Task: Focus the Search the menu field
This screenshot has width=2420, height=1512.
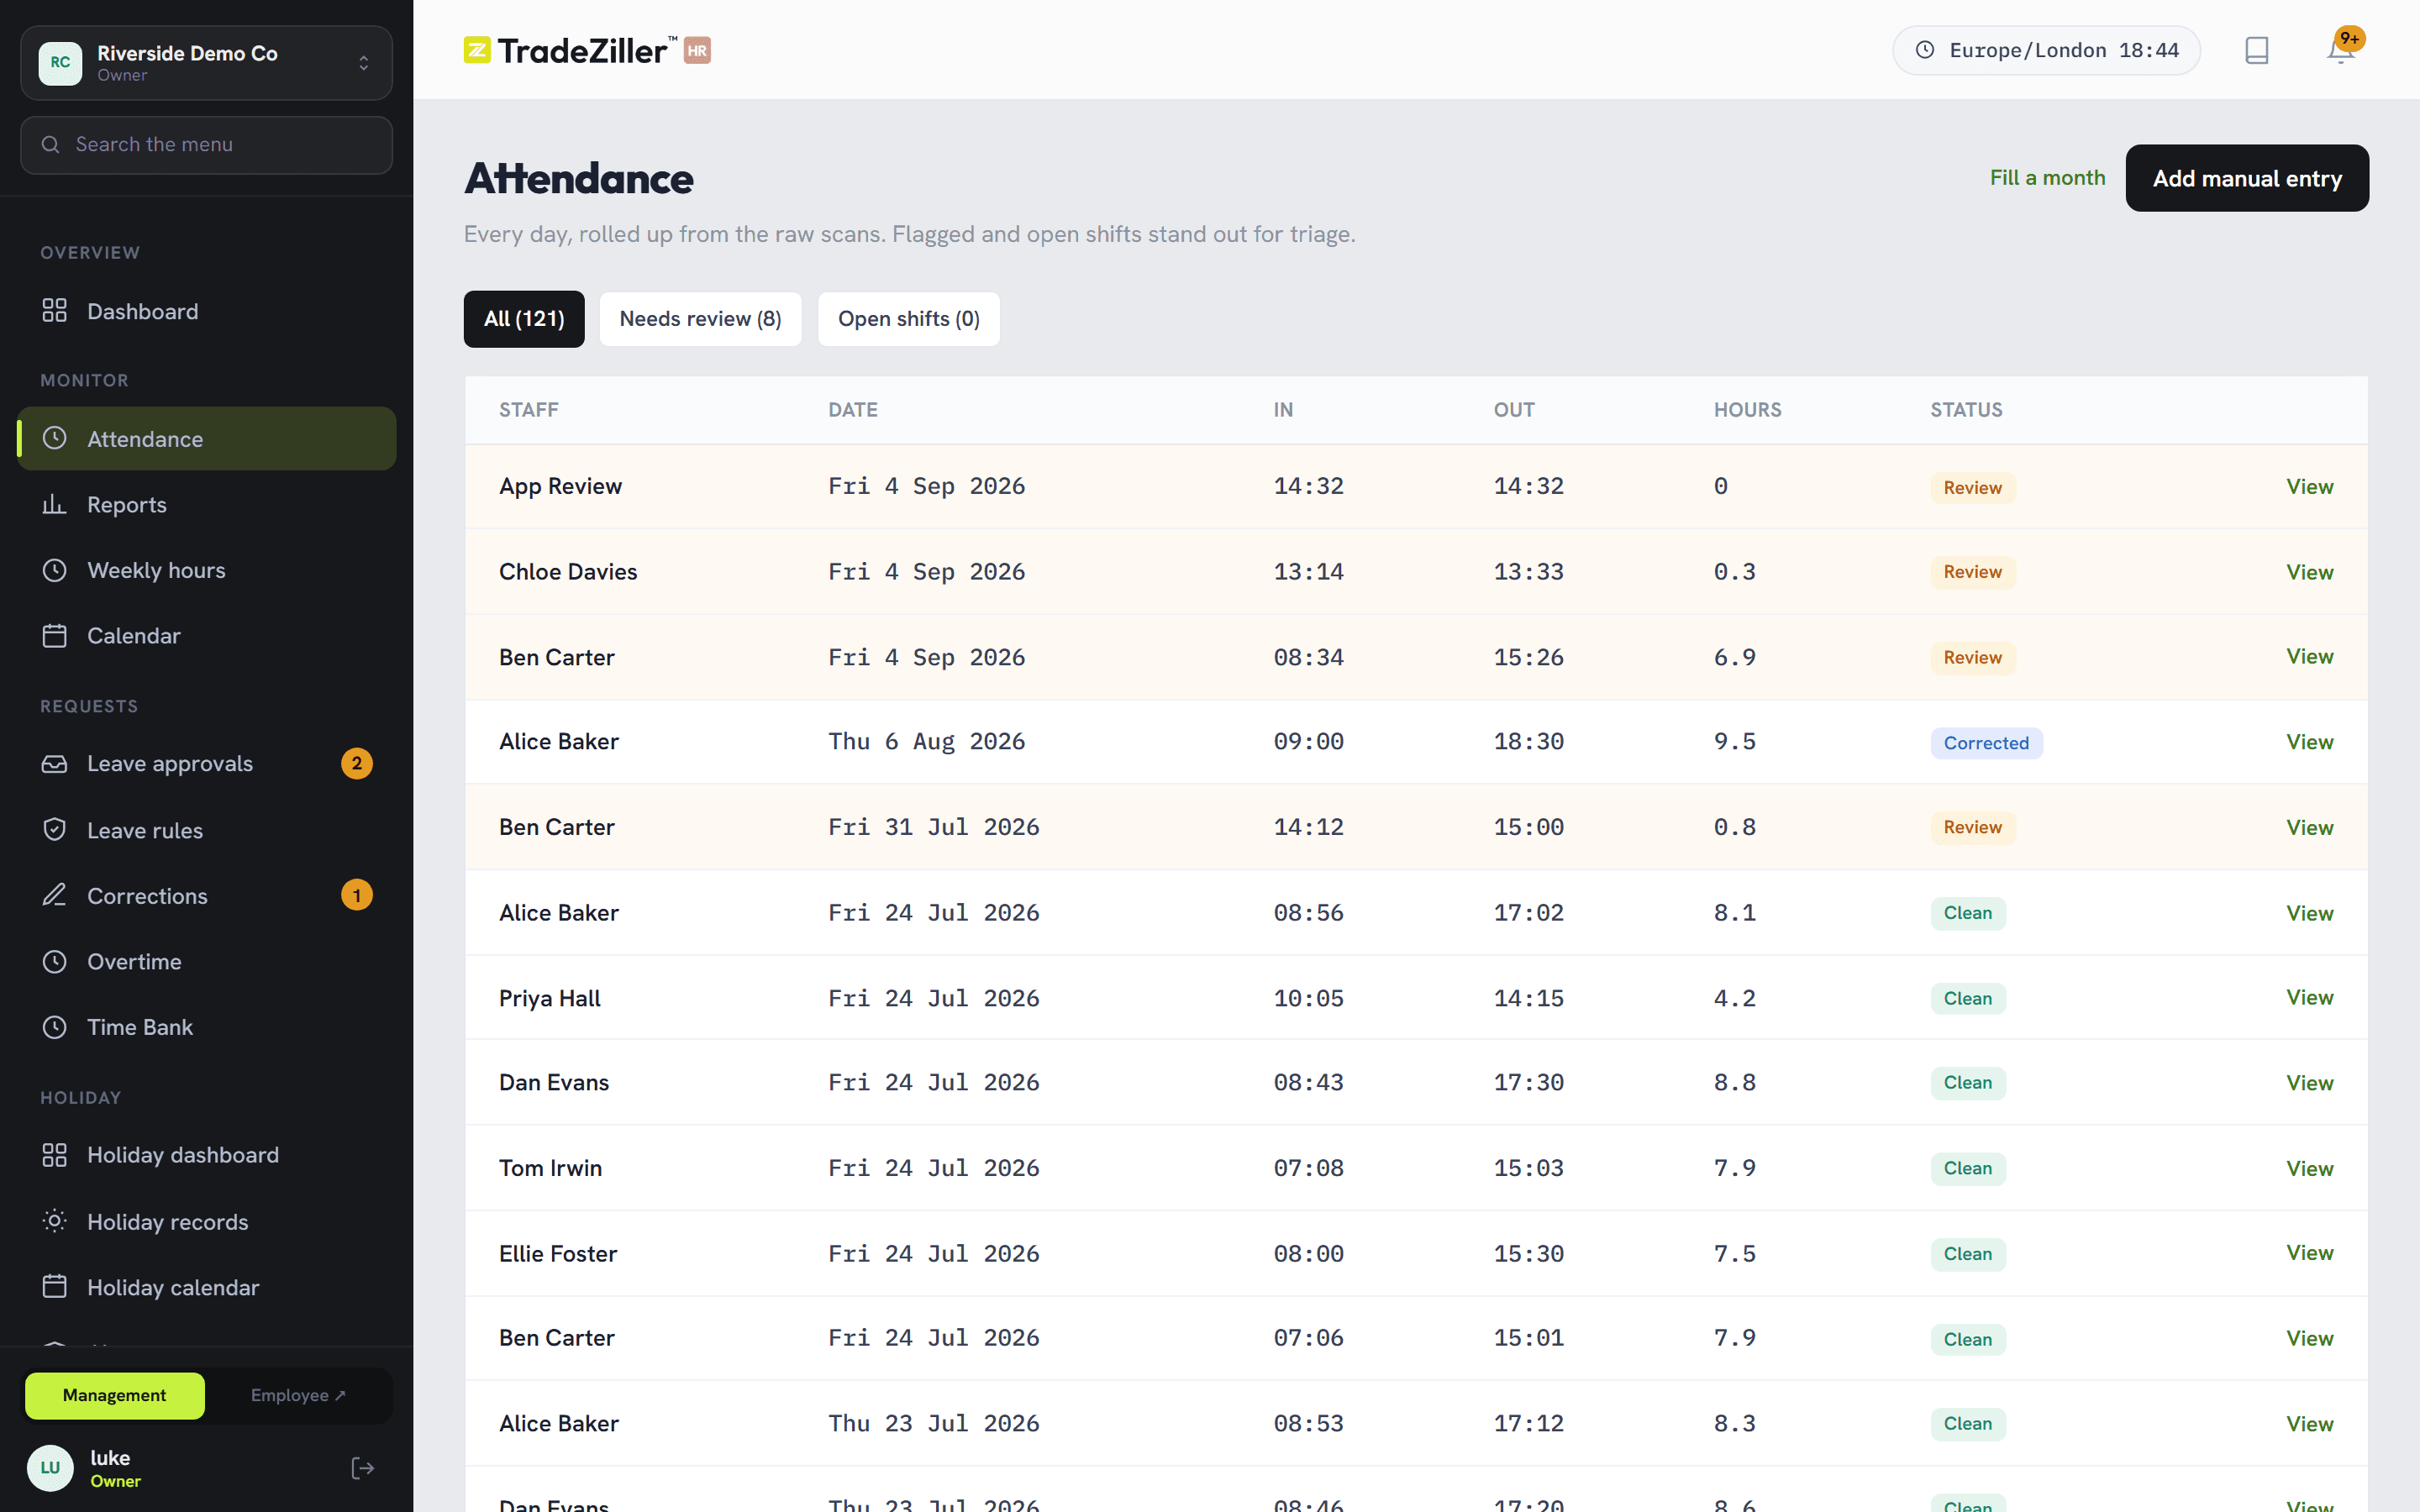Action: pyautogui.click(x=207, y=145)
